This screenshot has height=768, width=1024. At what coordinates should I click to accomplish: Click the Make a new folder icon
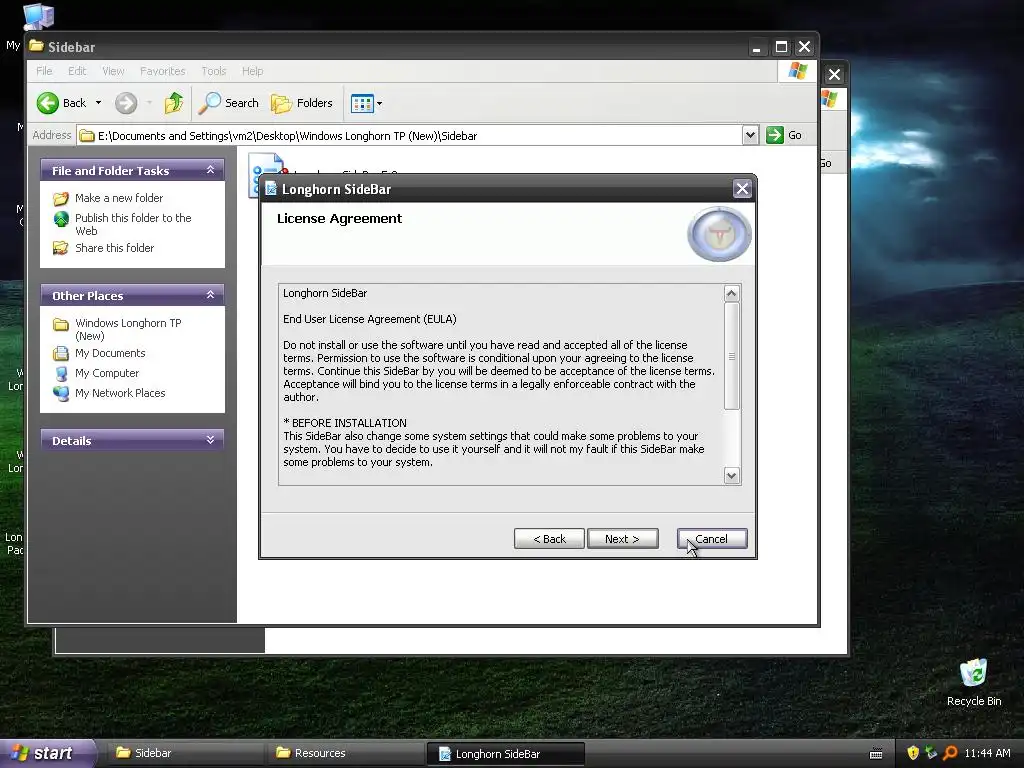(x=61, y=199)
